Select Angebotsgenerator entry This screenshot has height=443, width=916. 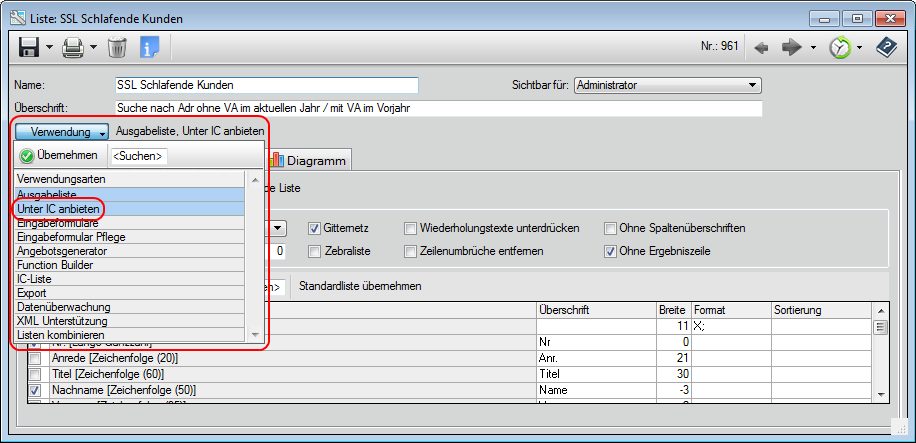click(x=129, y=251)
